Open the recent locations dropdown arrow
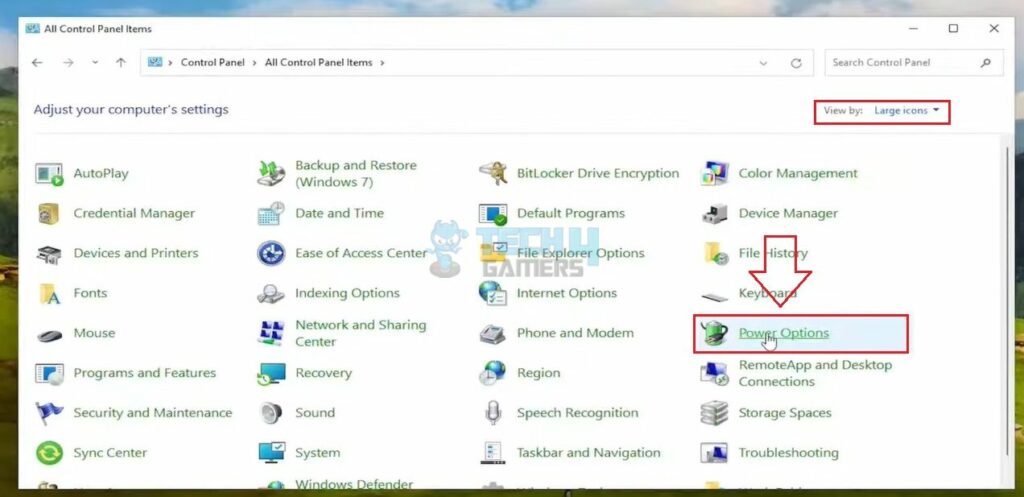The image size is (1024, 497). [95, 63]
